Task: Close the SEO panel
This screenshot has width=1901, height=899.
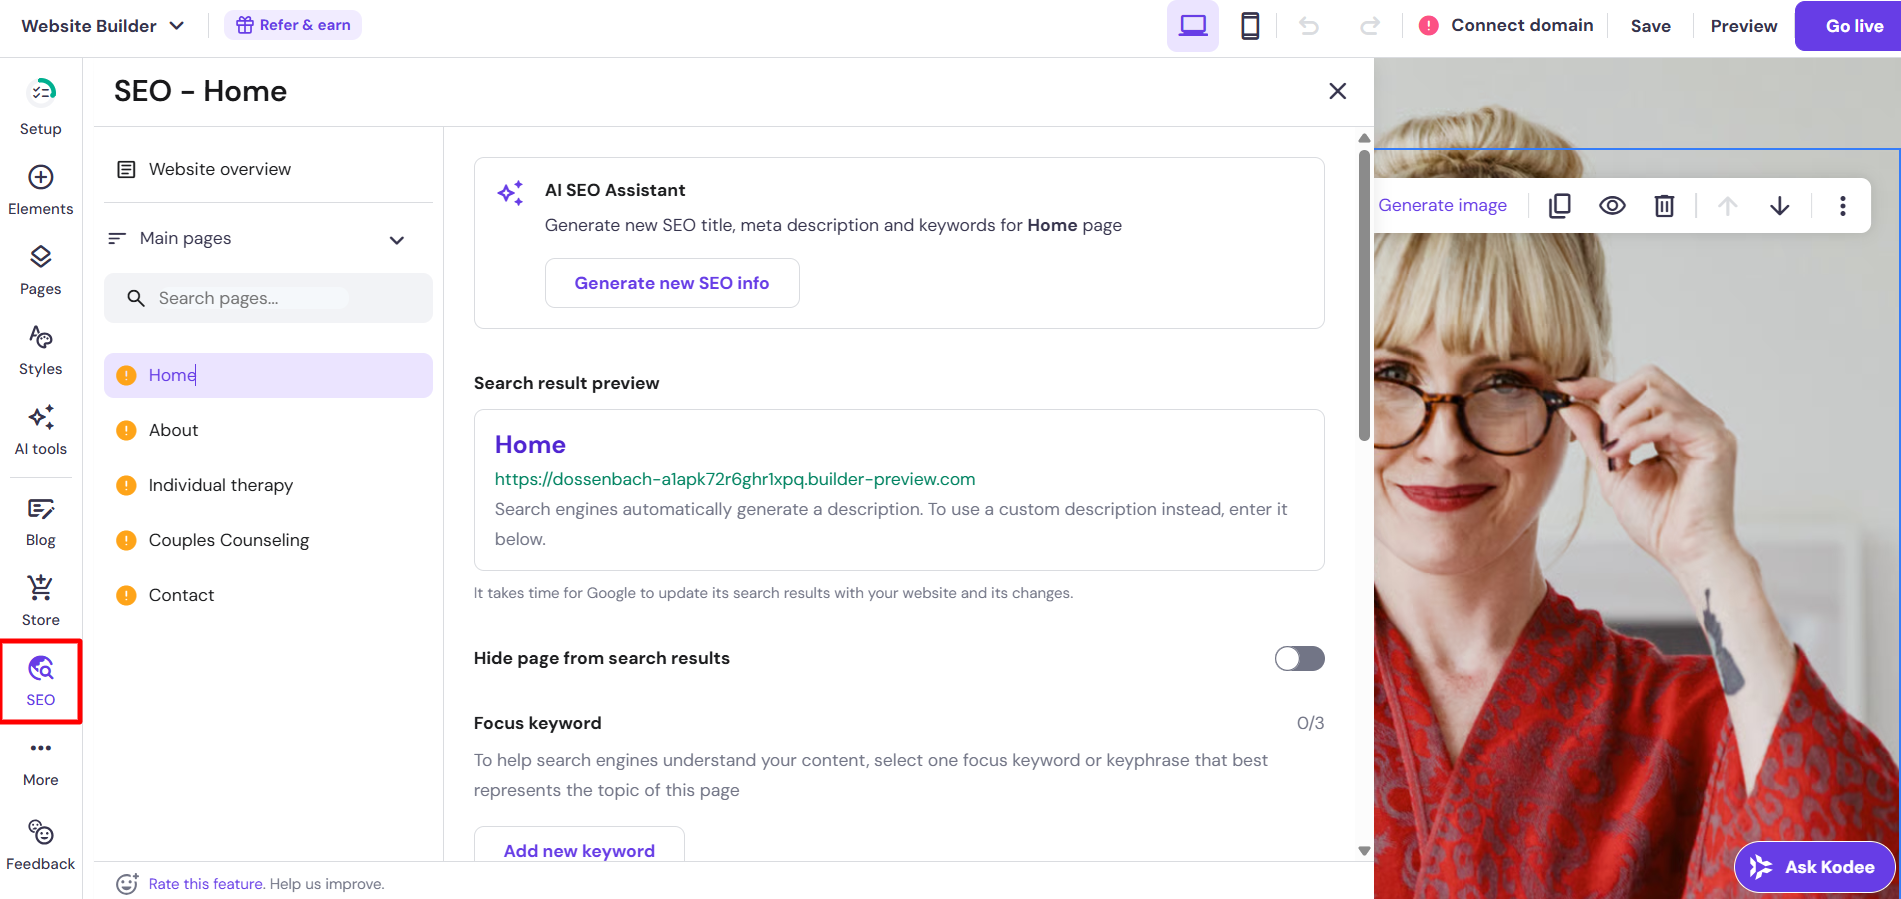Action: click(1337, 91)
